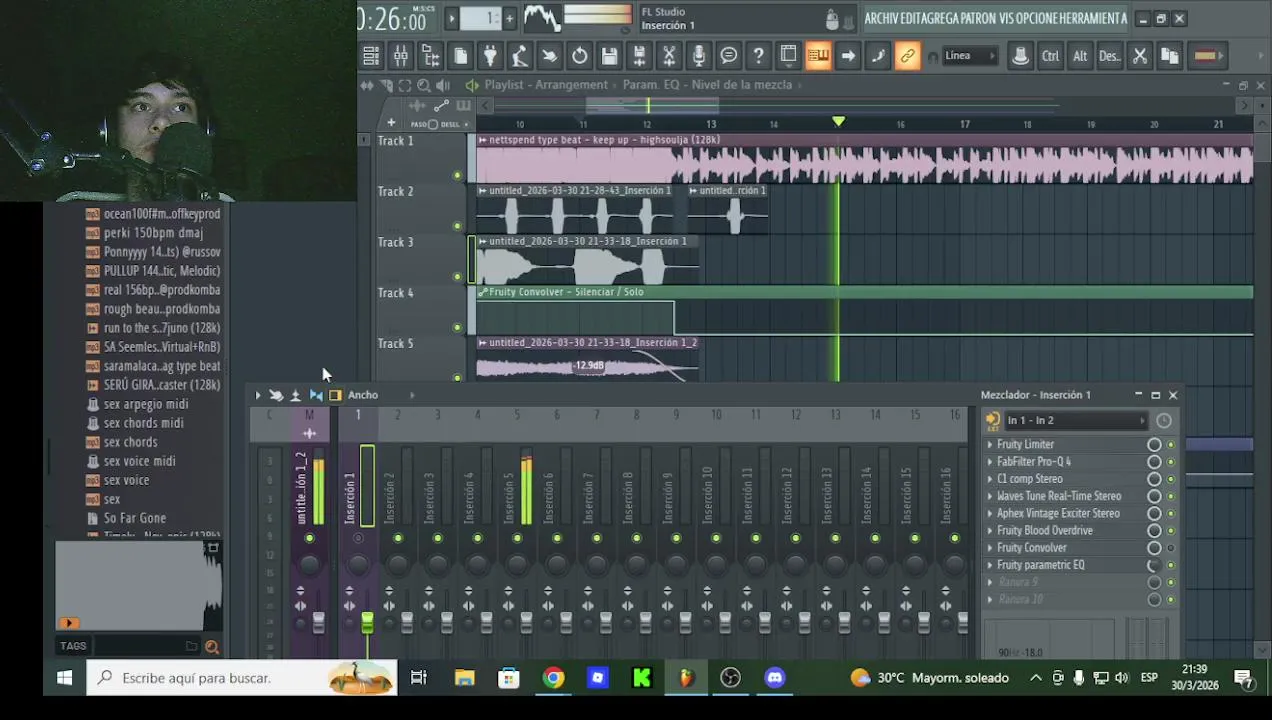Open Fruity parametric EQ plugin
The image size is (1272, 720).
1040,565
